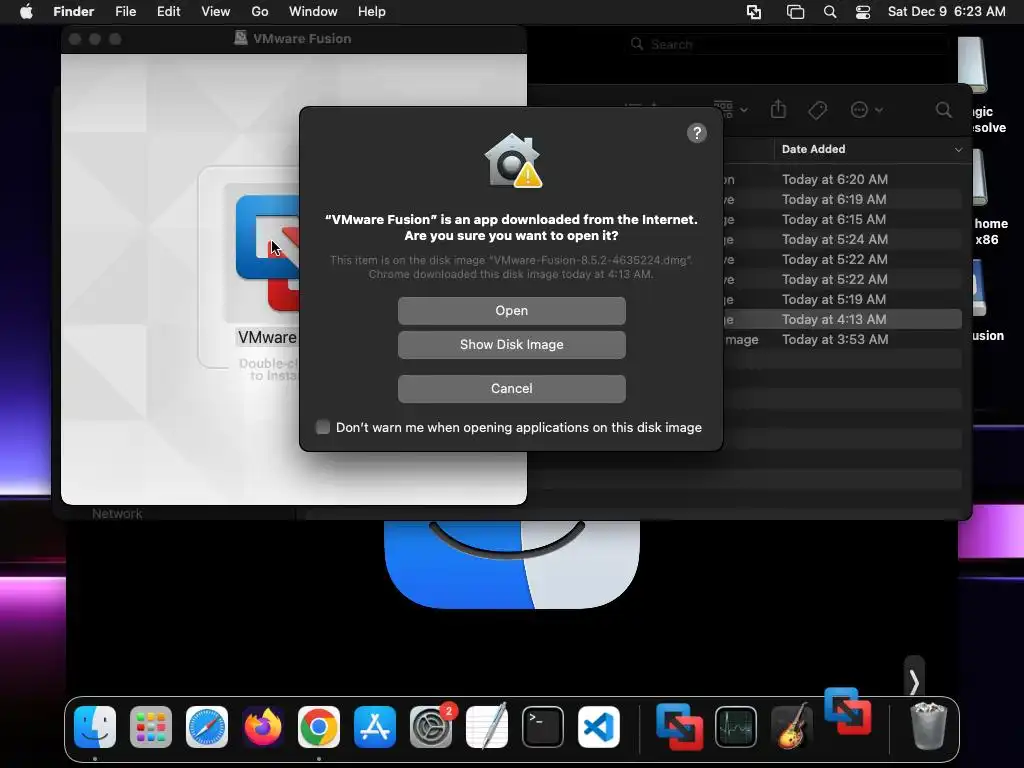Open the Window menu

(x=313, y=12)
